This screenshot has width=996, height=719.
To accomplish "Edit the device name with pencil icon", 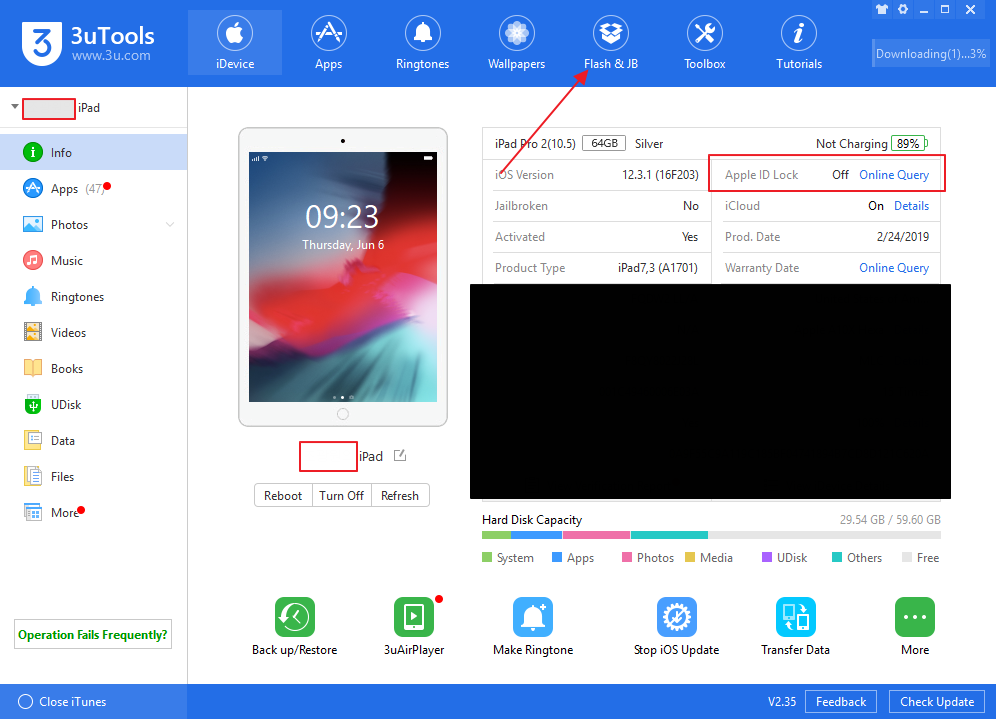I will [x=400, y=455].
